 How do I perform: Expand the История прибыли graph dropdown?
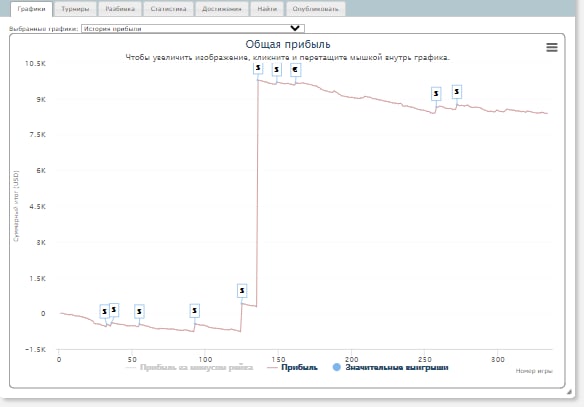(193, 28)
